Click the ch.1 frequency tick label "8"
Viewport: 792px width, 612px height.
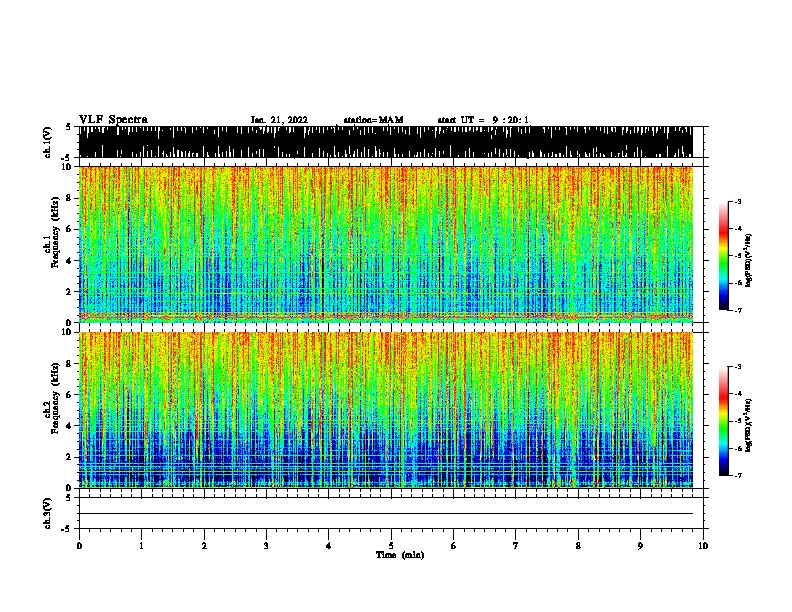68,198
